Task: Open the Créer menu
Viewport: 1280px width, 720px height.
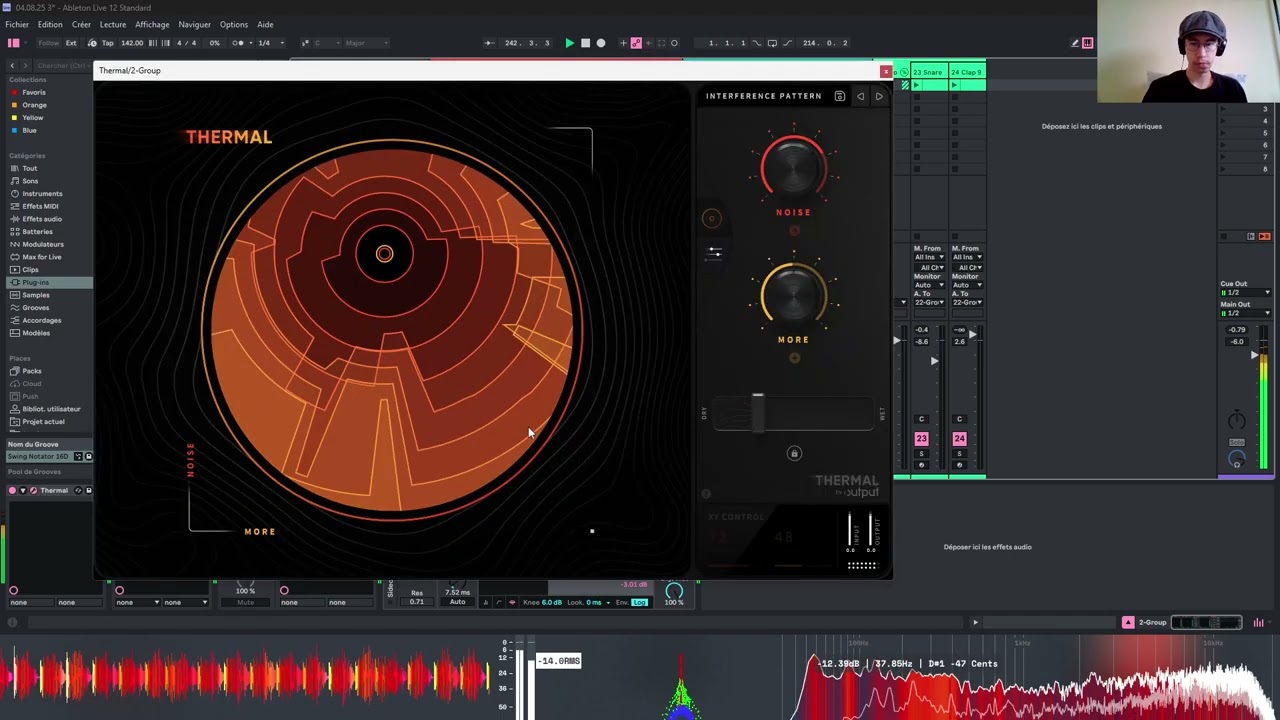Action: (81, 24)
